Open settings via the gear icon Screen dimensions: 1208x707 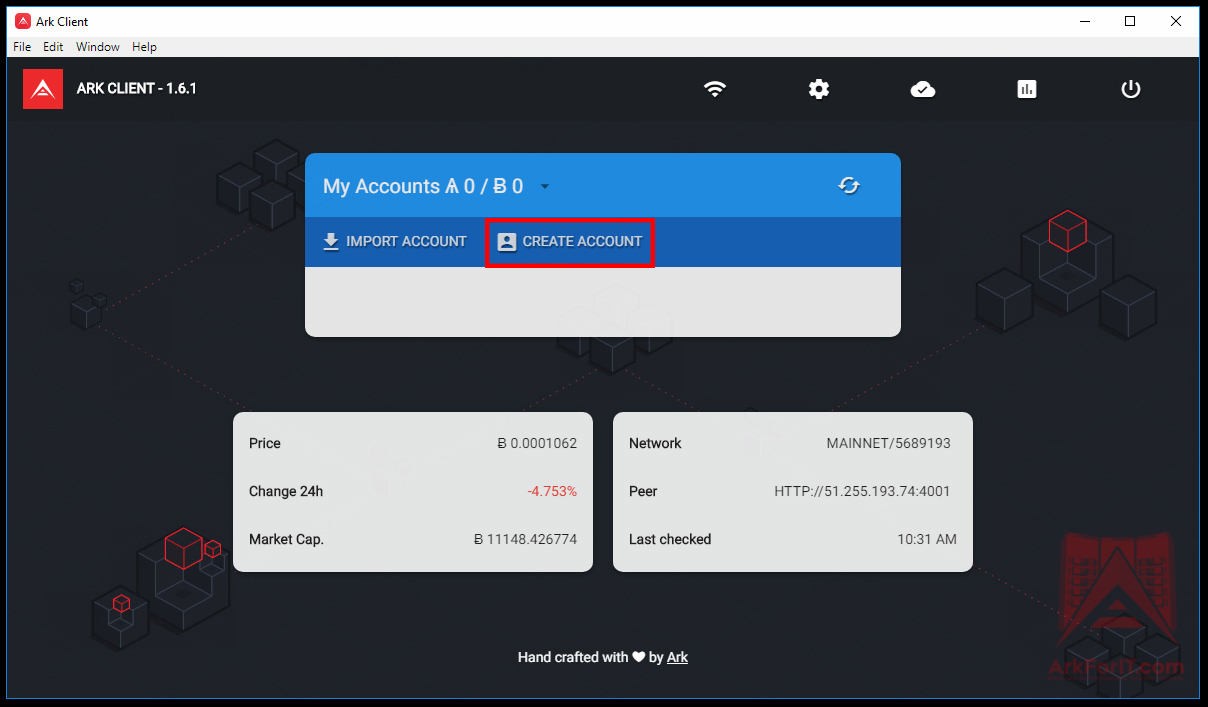[819, 89]
